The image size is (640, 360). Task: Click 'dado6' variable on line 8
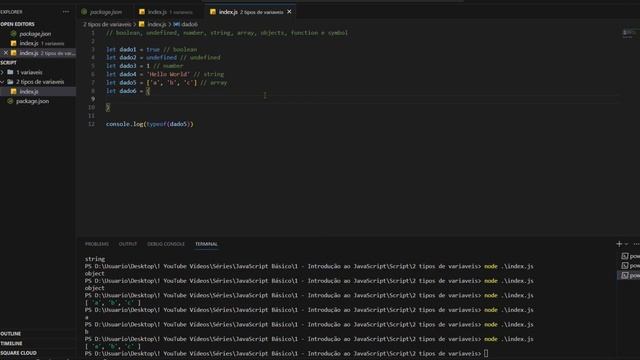point(128,91)
